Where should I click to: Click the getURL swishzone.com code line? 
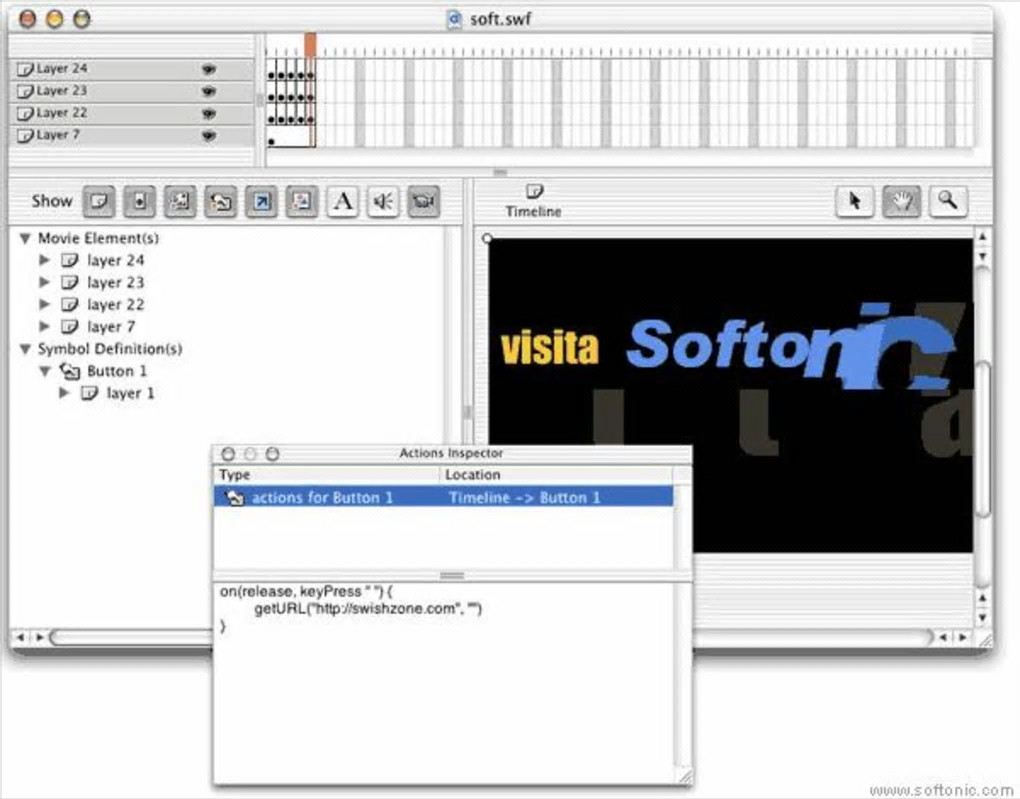point(368,609)
